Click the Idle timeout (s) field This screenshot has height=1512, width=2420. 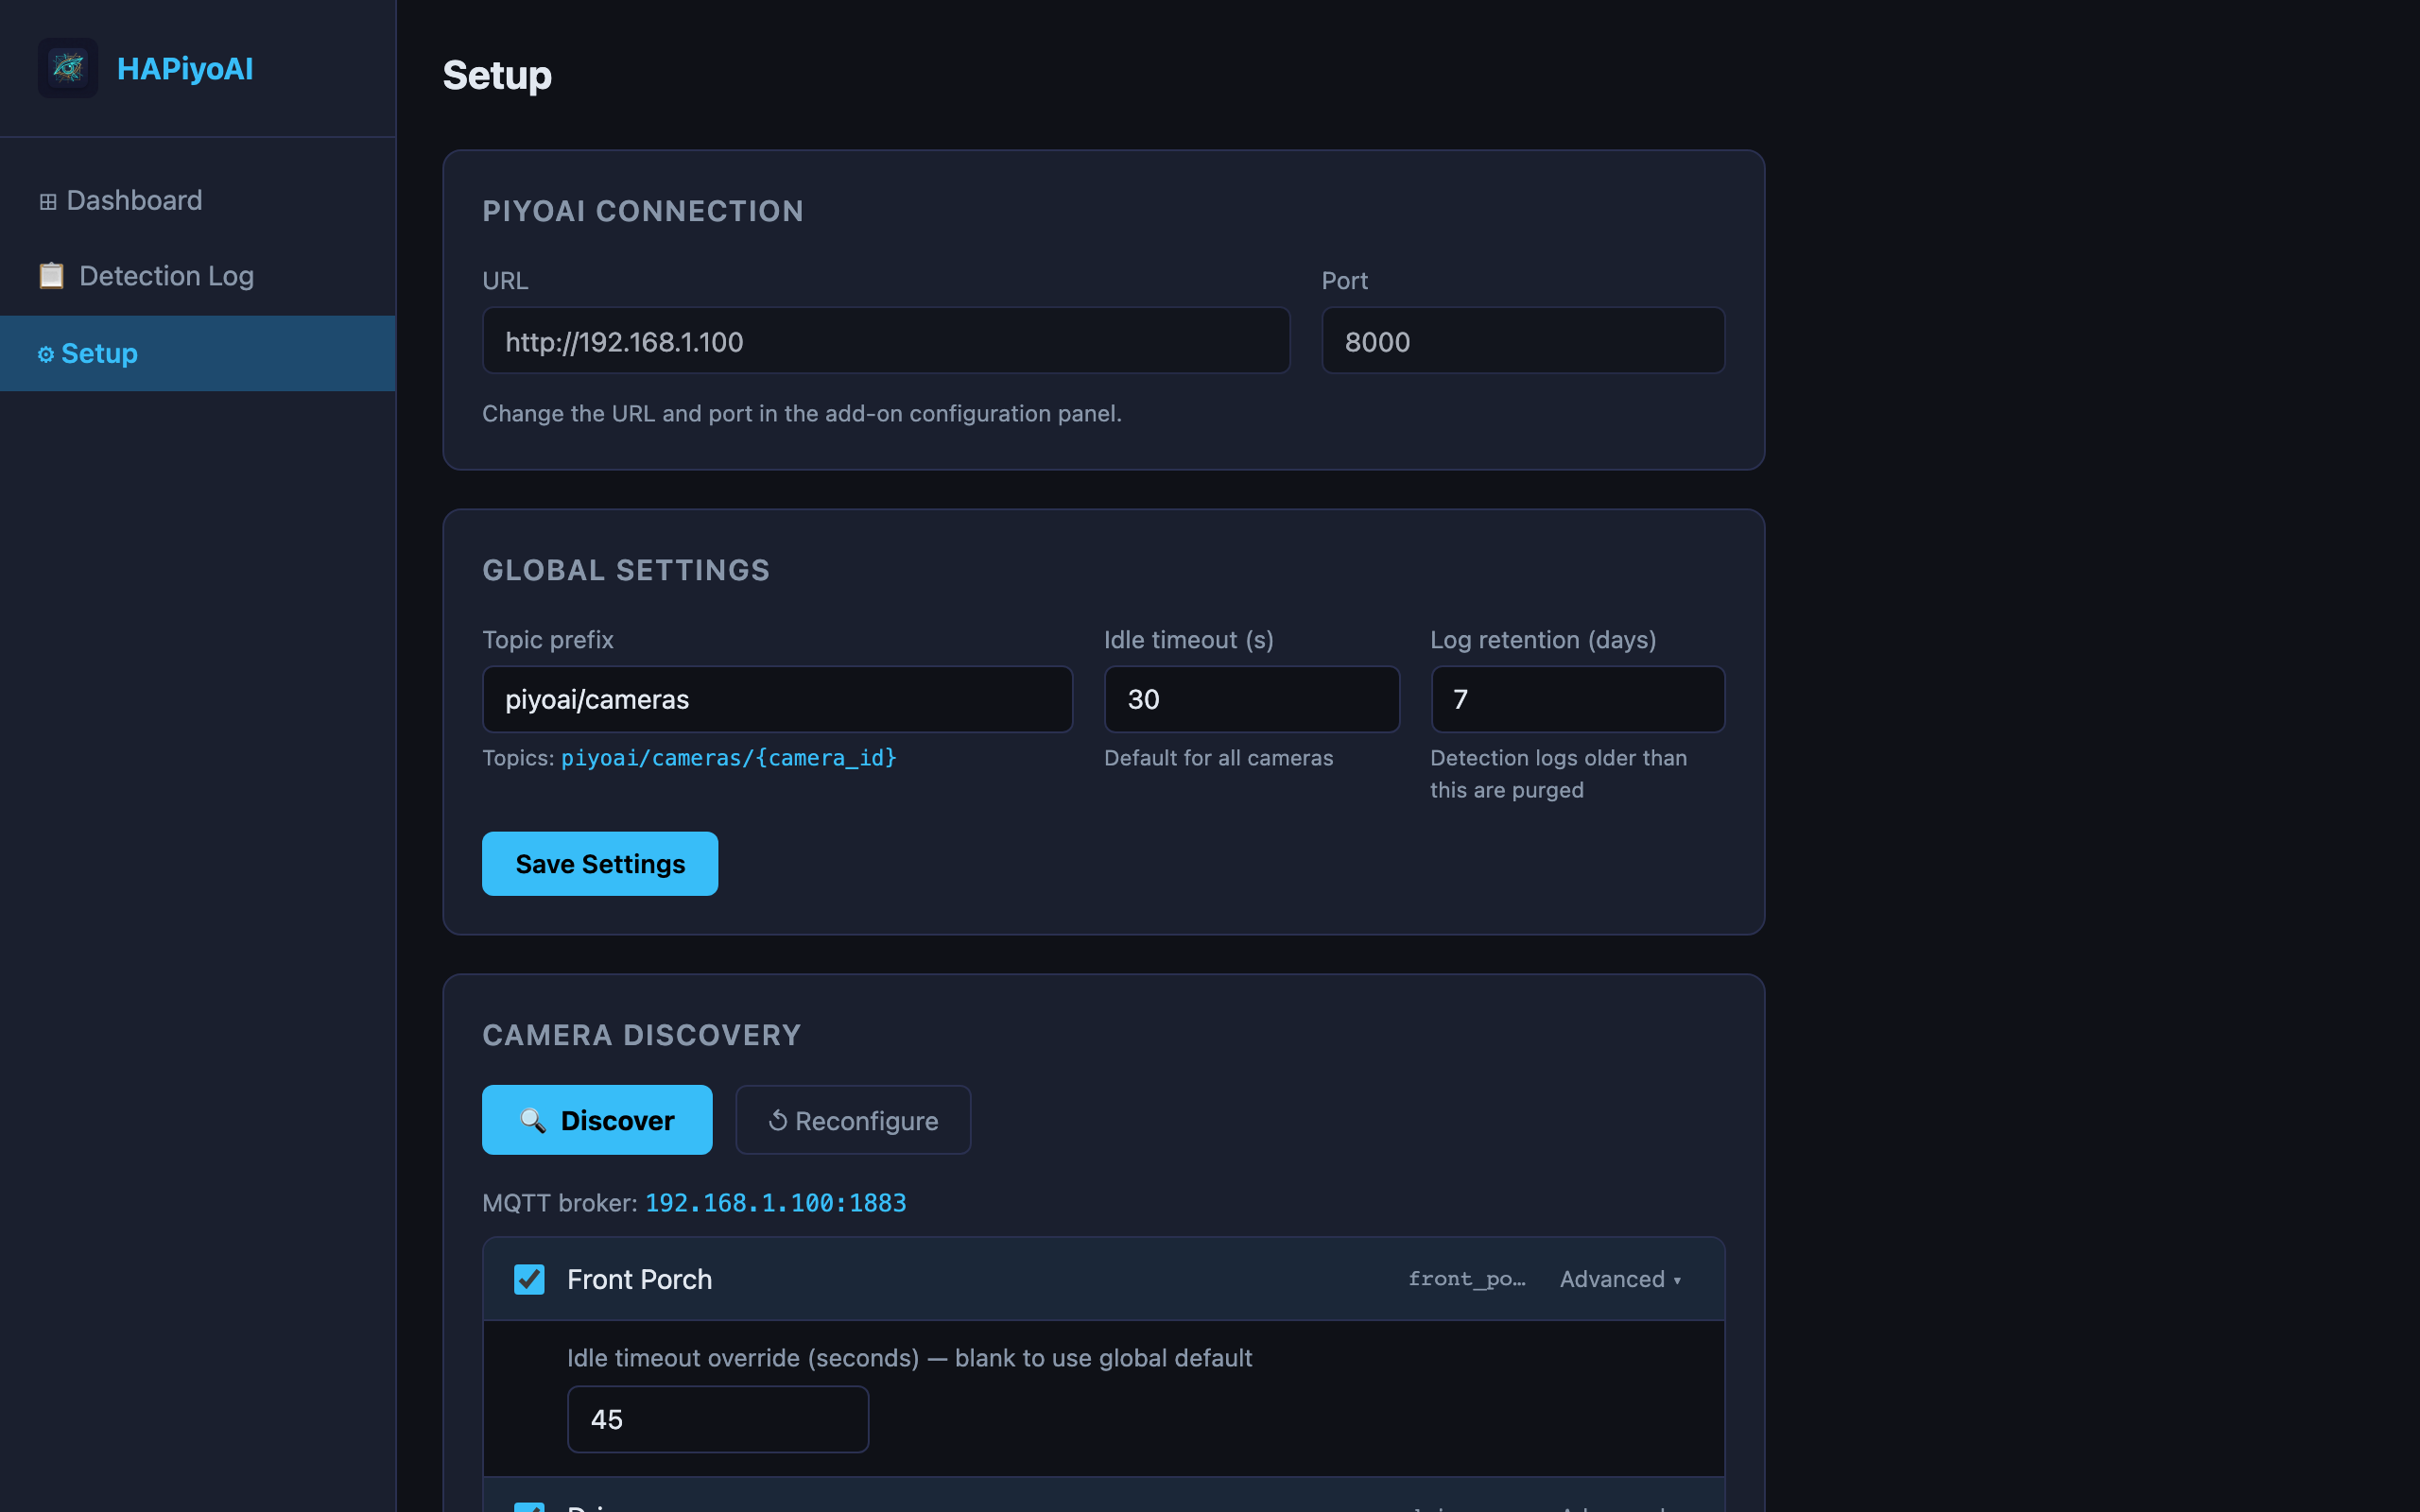(x=1251, y=699)
